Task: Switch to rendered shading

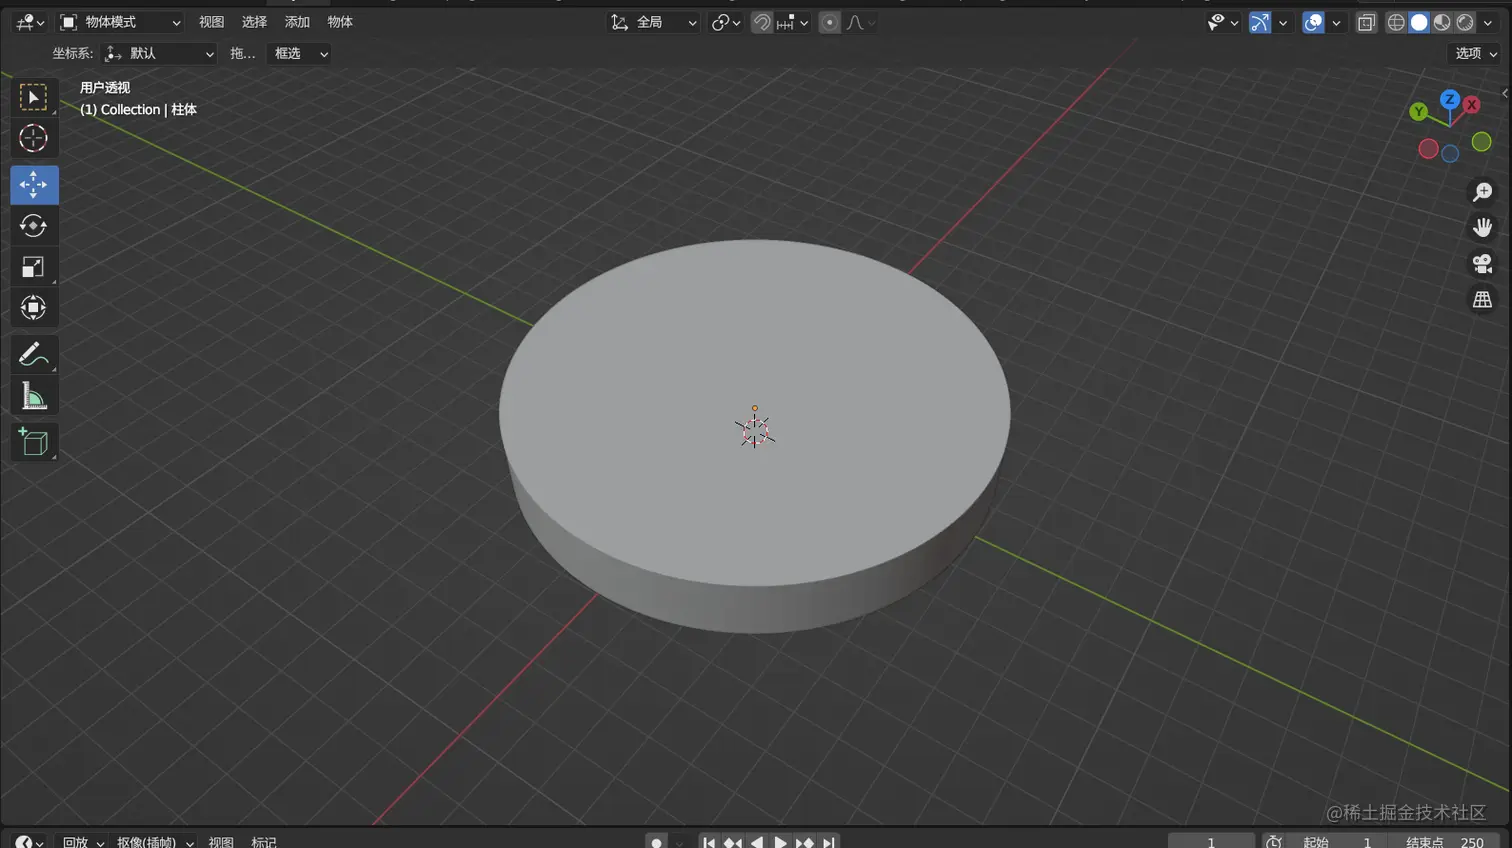Action: click(x=1465, y=22)
